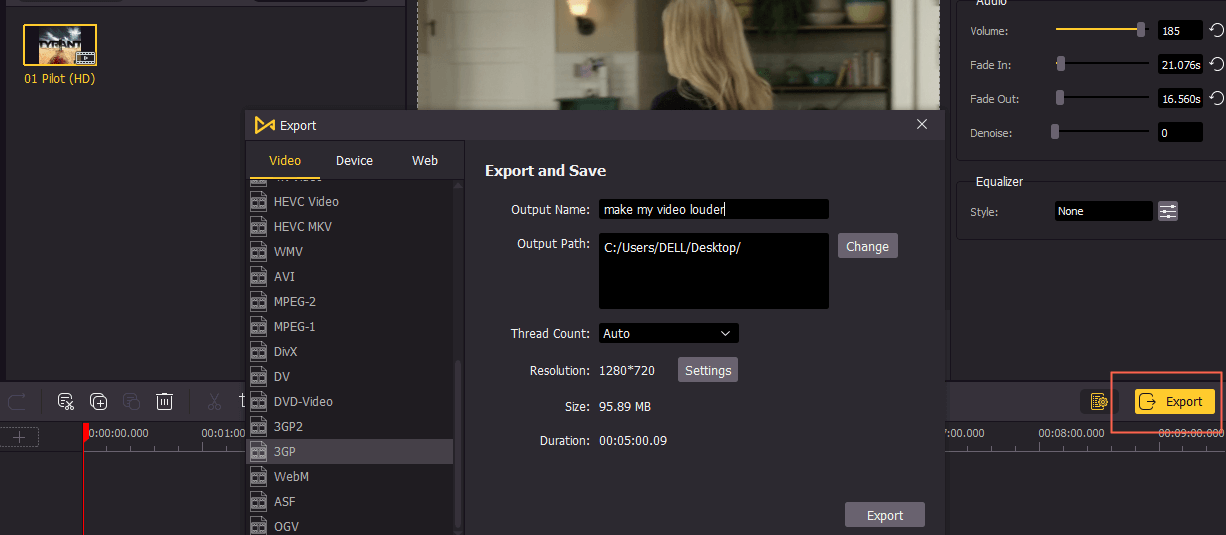Click the video preview frame

pyautogui.click(x=678, y=54)
